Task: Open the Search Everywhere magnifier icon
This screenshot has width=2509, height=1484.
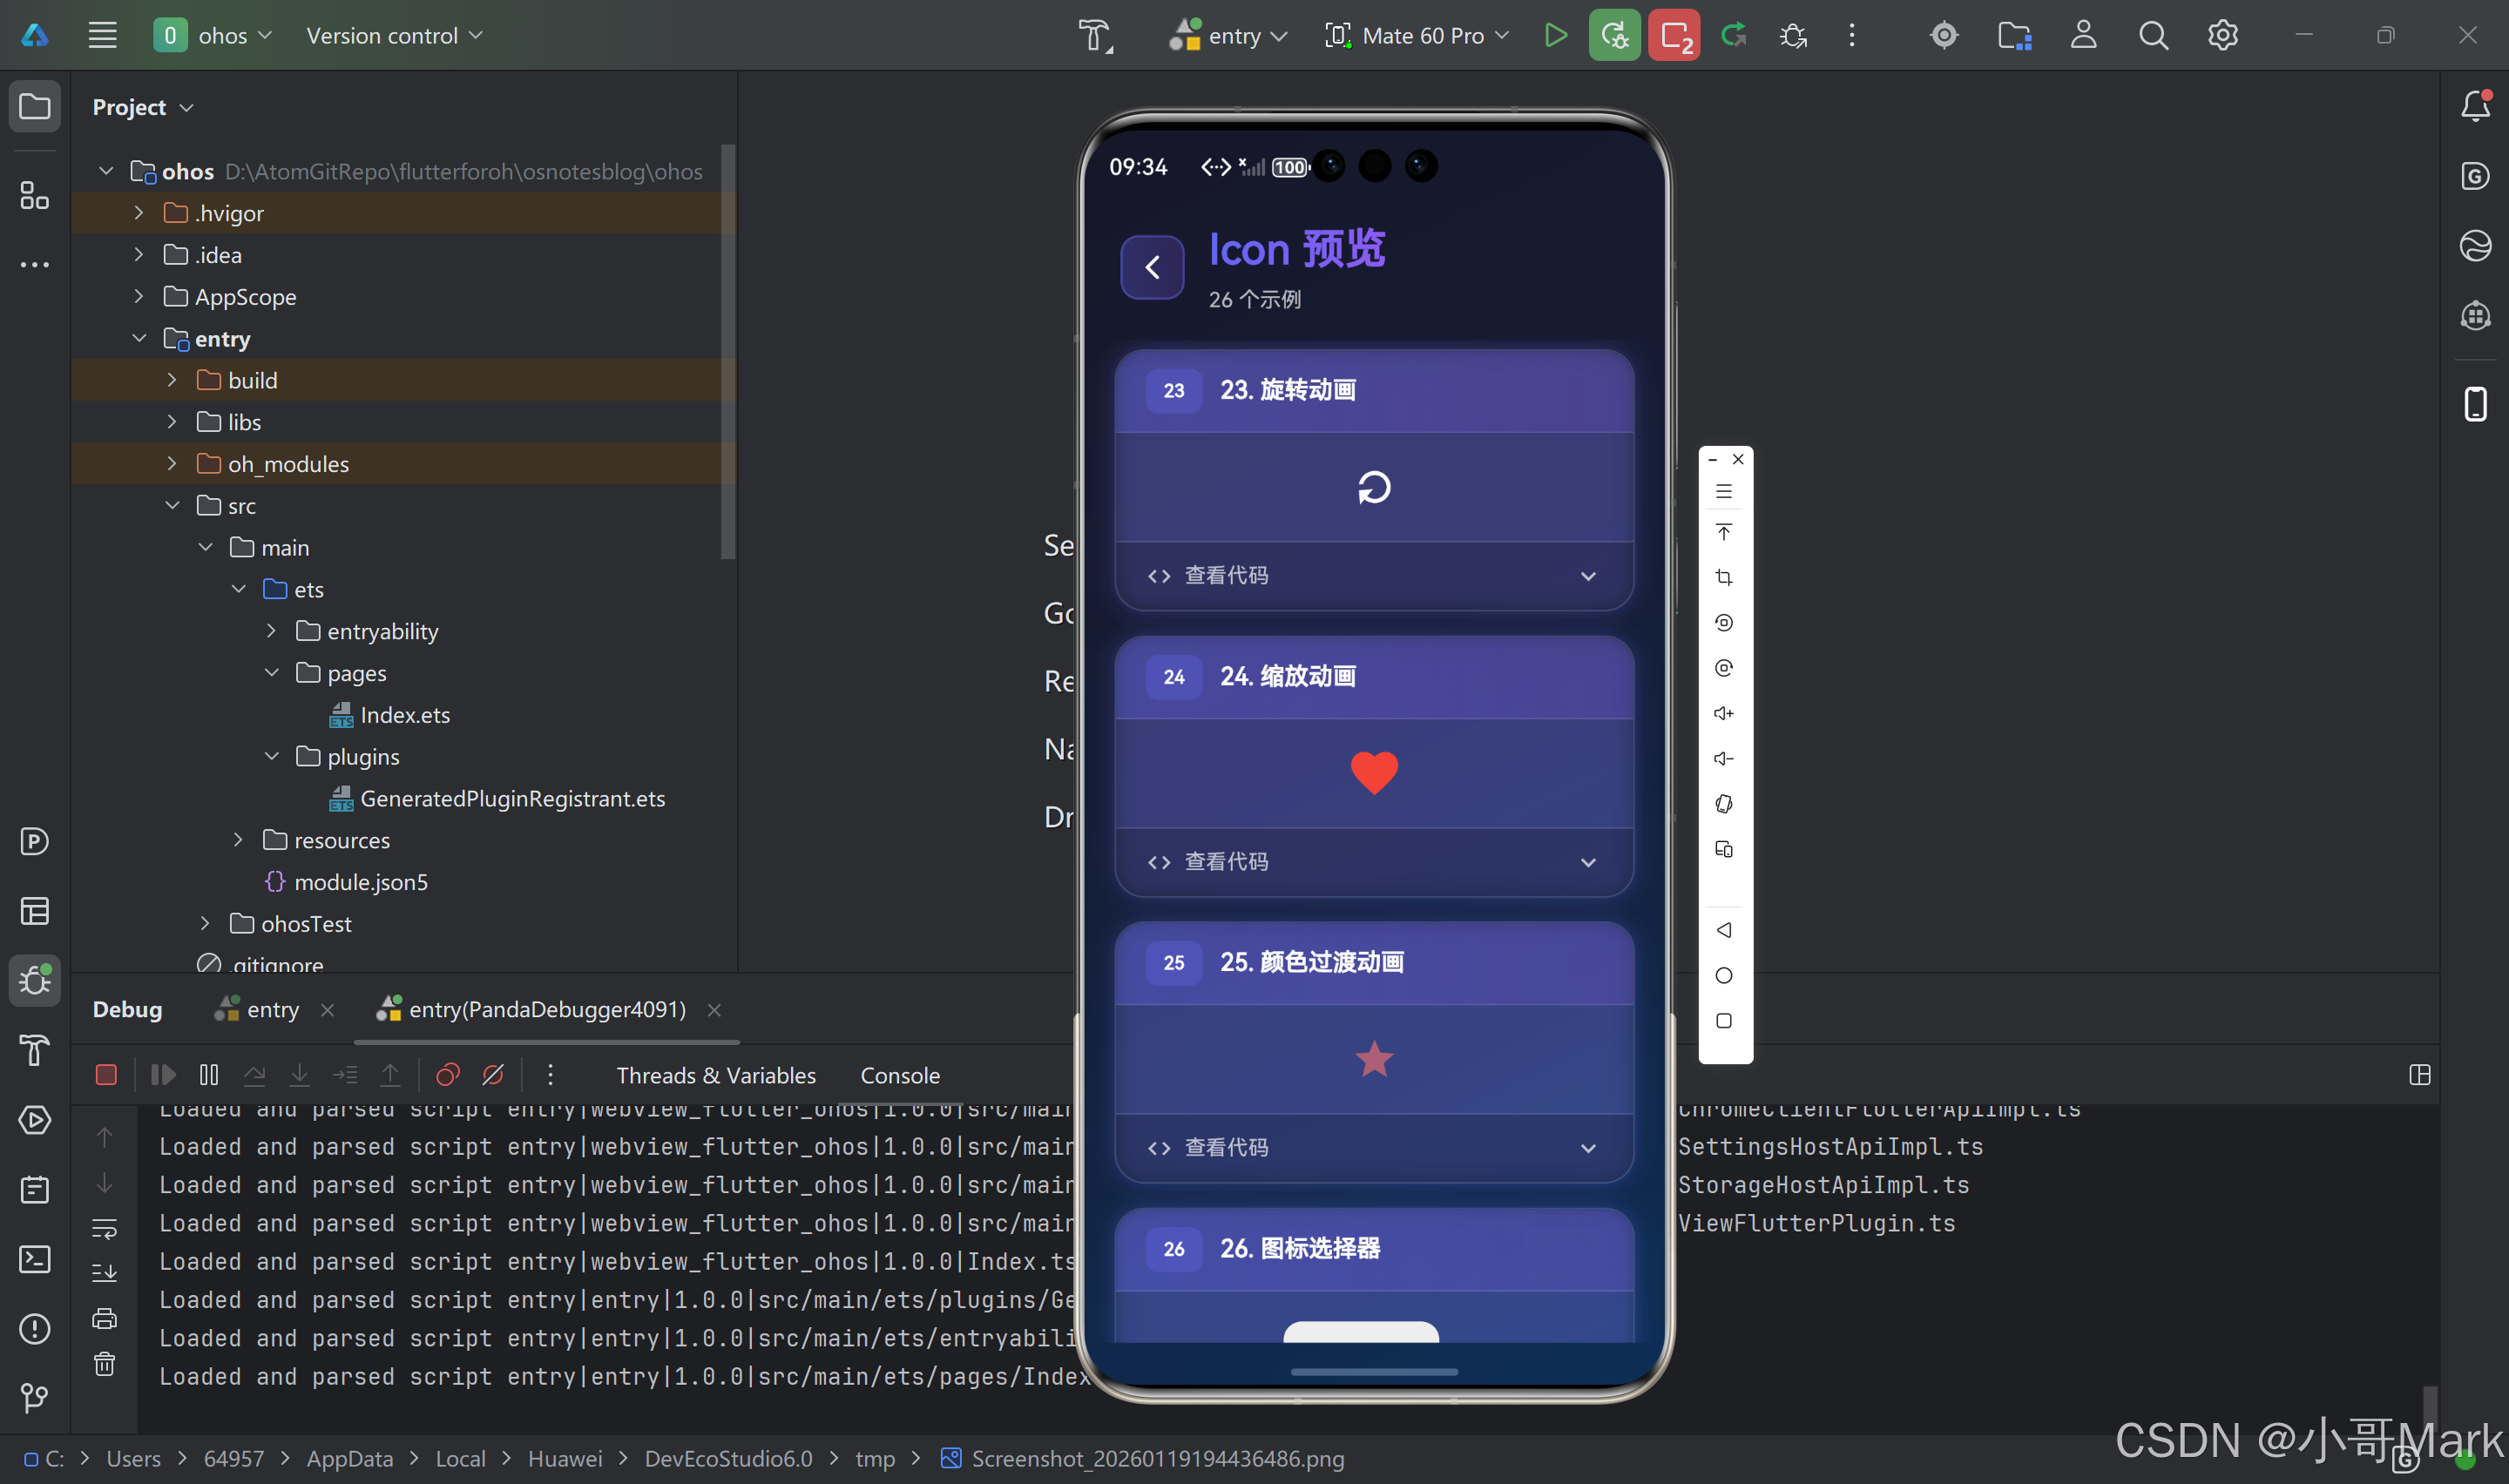Action: pyautogui.click(x=2153, y=36)
